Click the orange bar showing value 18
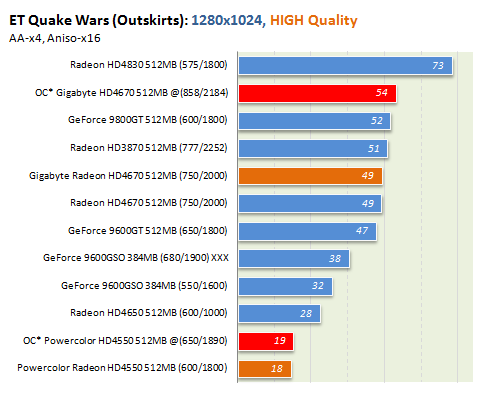This screenshot has height=402, width=487. tap(265, 369)
